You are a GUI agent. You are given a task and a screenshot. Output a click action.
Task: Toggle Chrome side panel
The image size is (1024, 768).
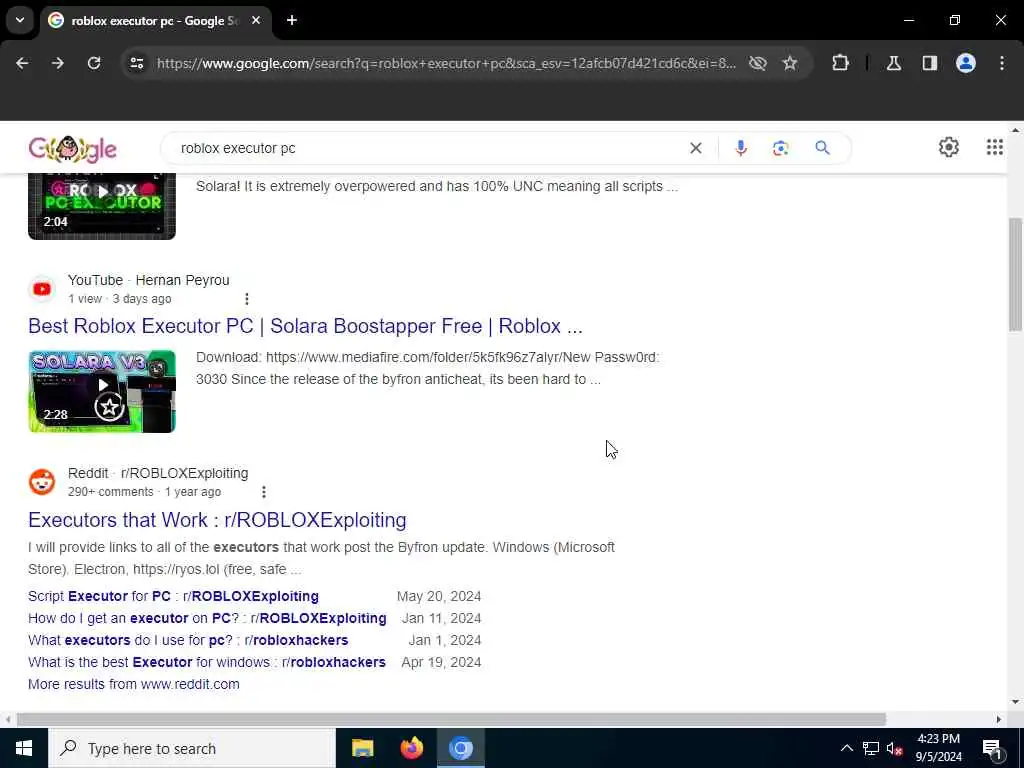coord(930,63)
